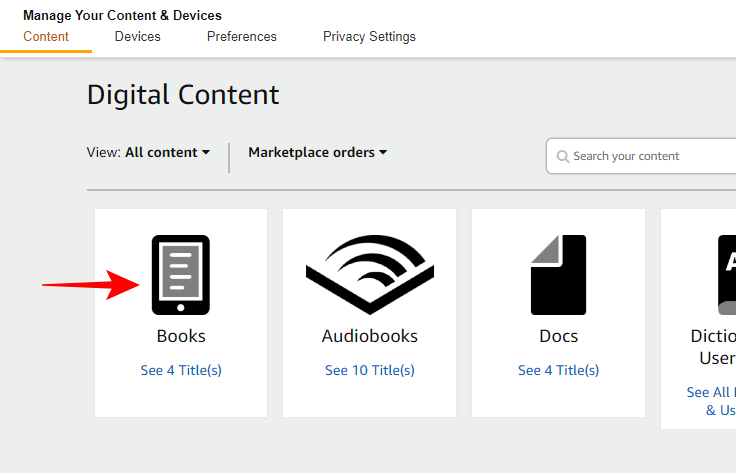This screenshot has height=473, width=736.
Task: Open See 10 Title(s) under Audiobooks
Action: (370, 370)
